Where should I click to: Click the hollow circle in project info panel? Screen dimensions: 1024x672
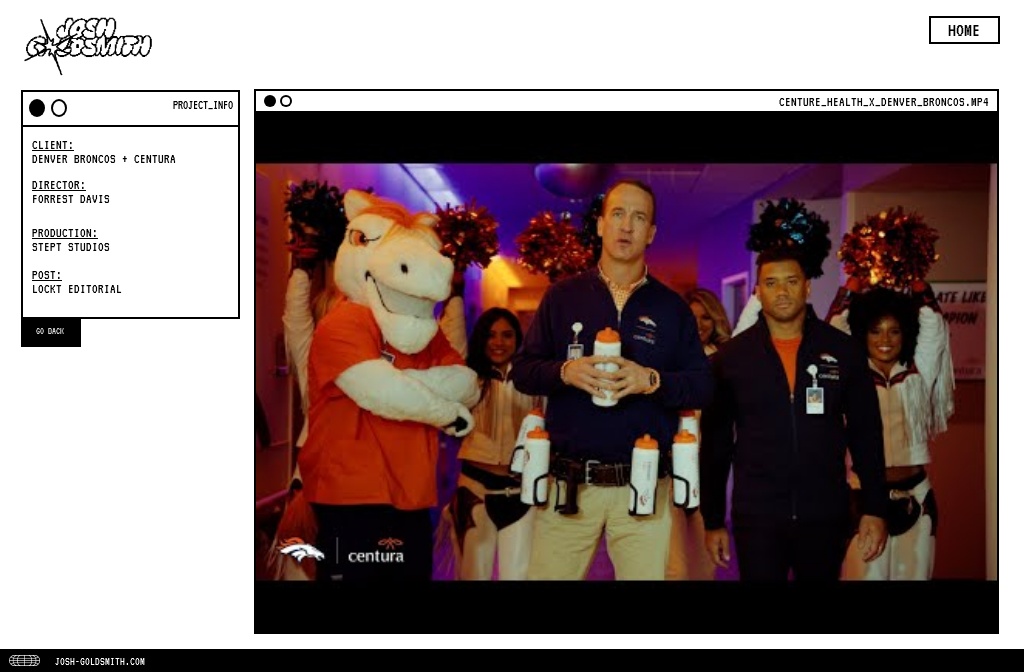pyautogui.click(x=59, y=108)
